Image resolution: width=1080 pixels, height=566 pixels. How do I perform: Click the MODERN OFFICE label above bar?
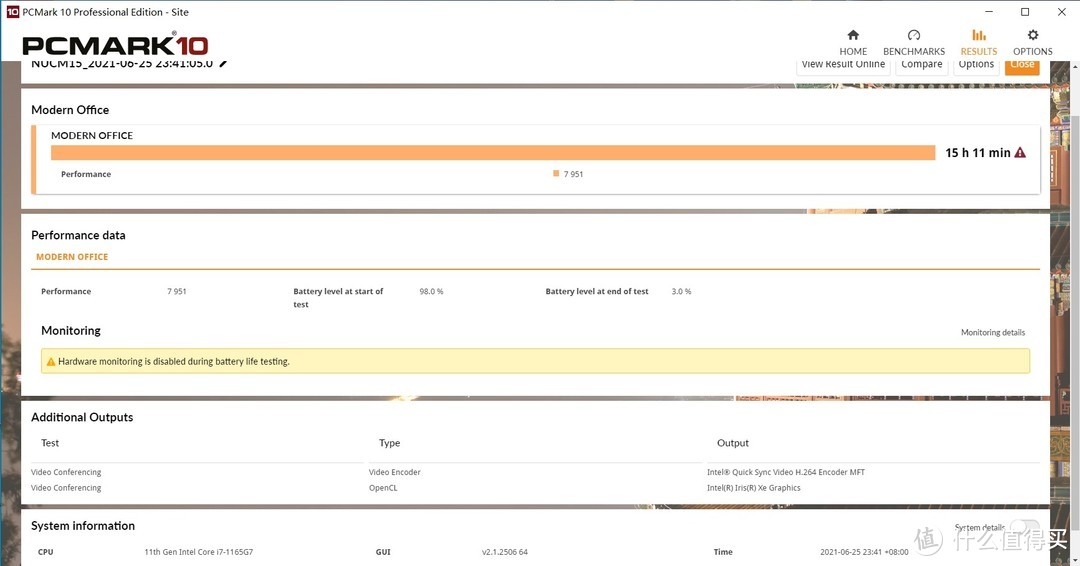92,136
